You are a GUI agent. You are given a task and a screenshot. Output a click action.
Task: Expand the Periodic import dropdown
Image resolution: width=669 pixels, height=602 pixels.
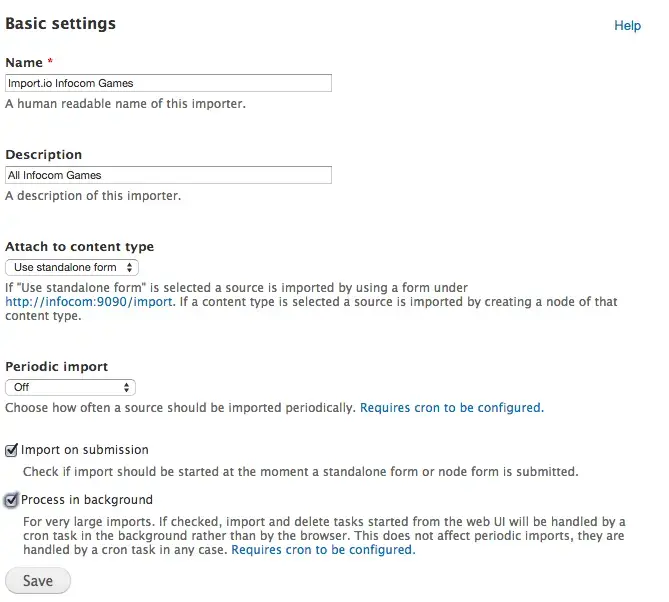tap(70, 387)
